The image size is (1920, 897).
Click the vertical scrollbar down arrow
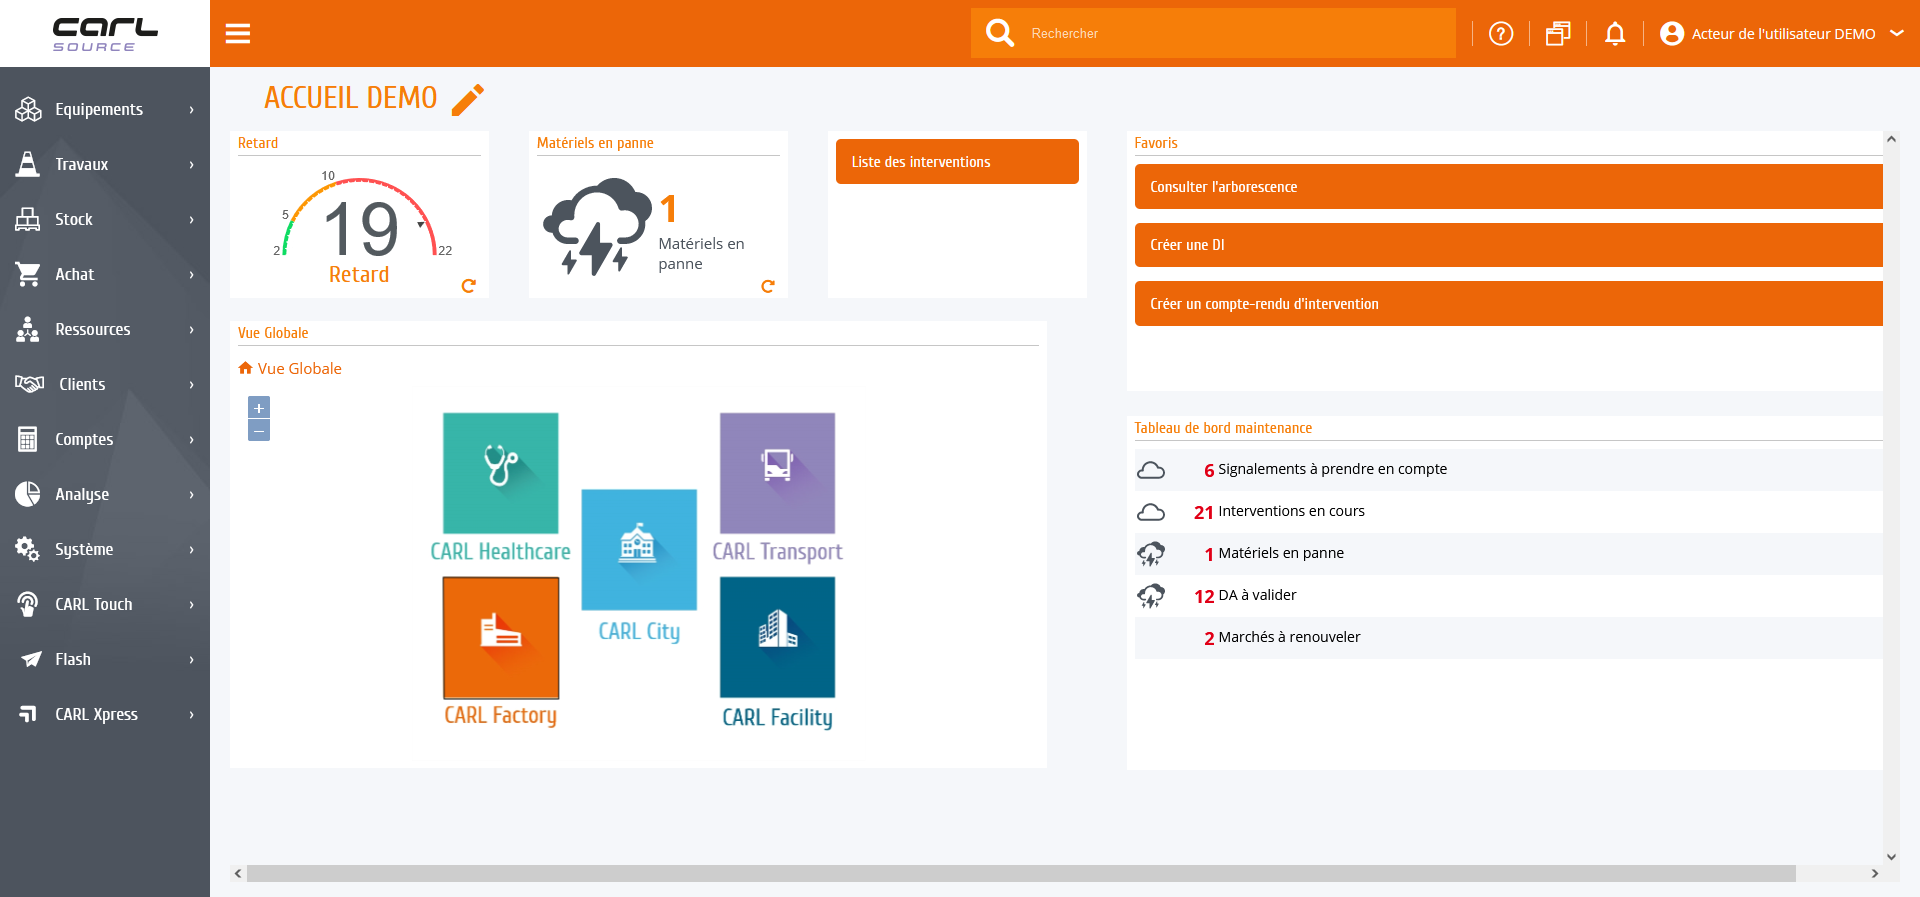pyautogui.click(x=1891, y=857)
